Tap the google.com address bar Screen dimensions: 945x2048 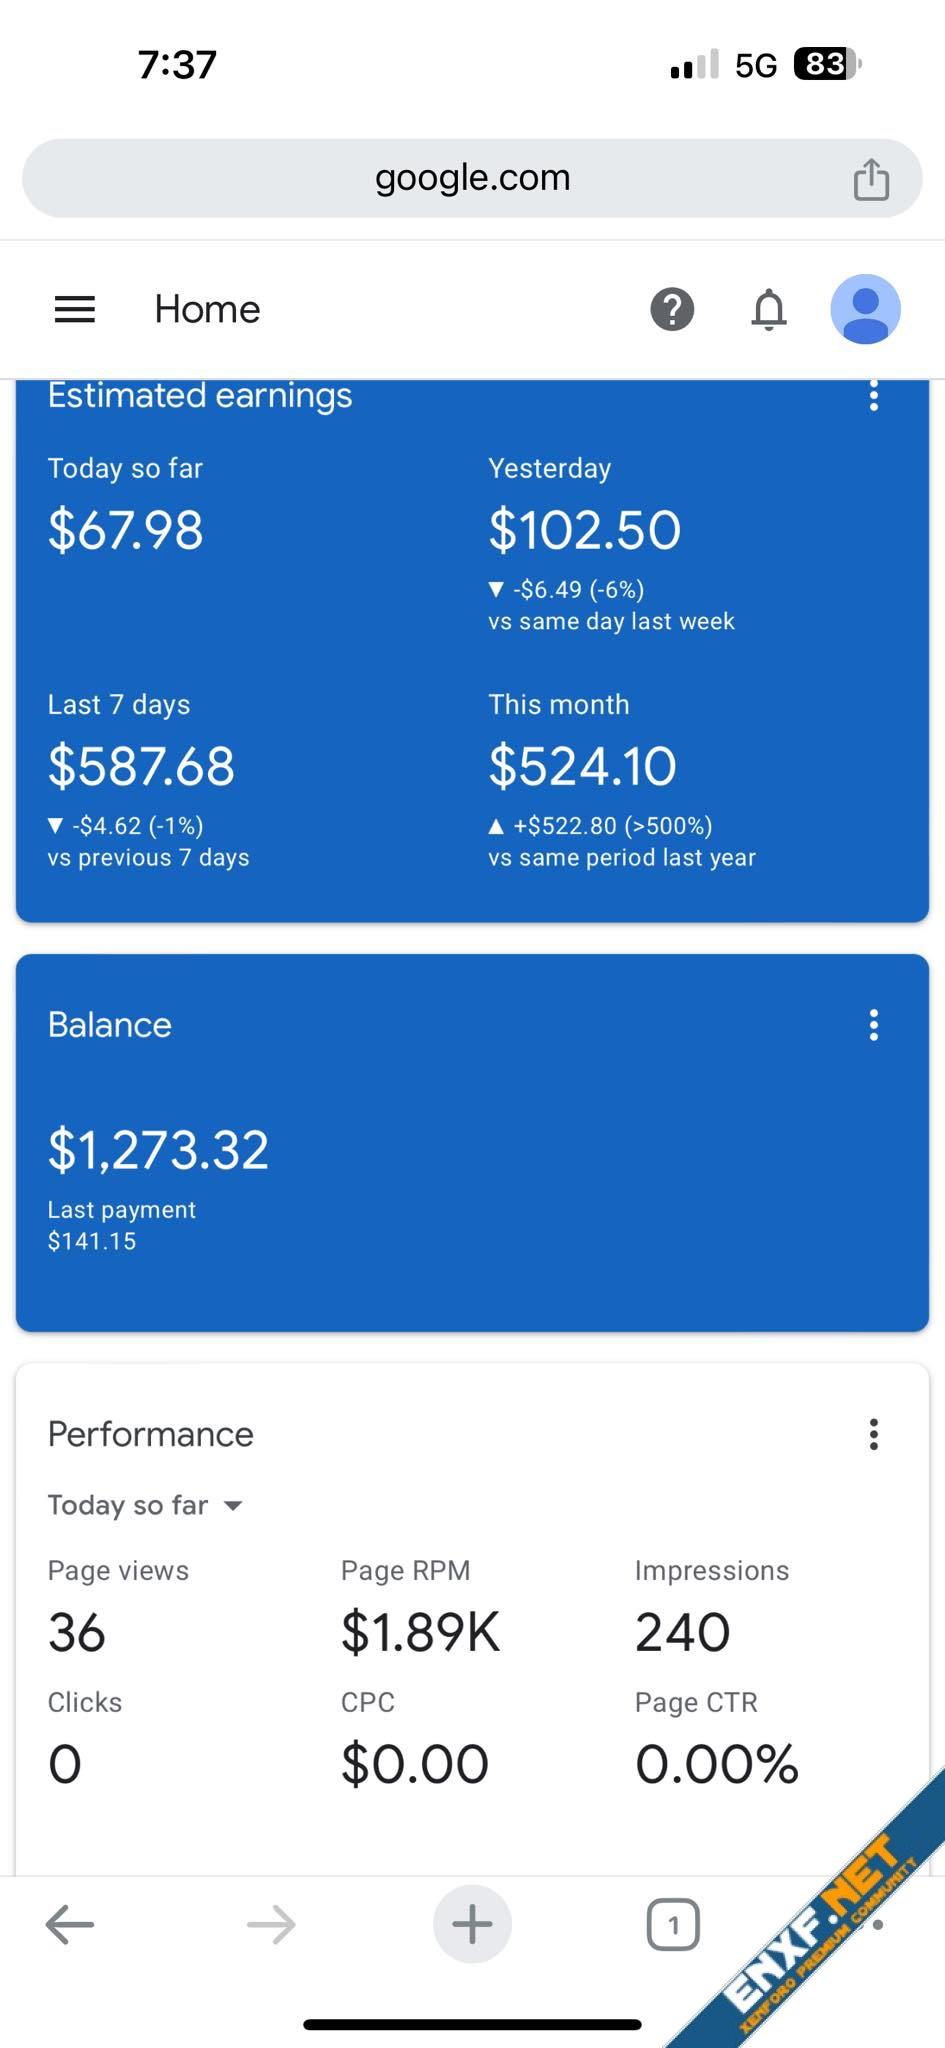[x=472, y=178]
